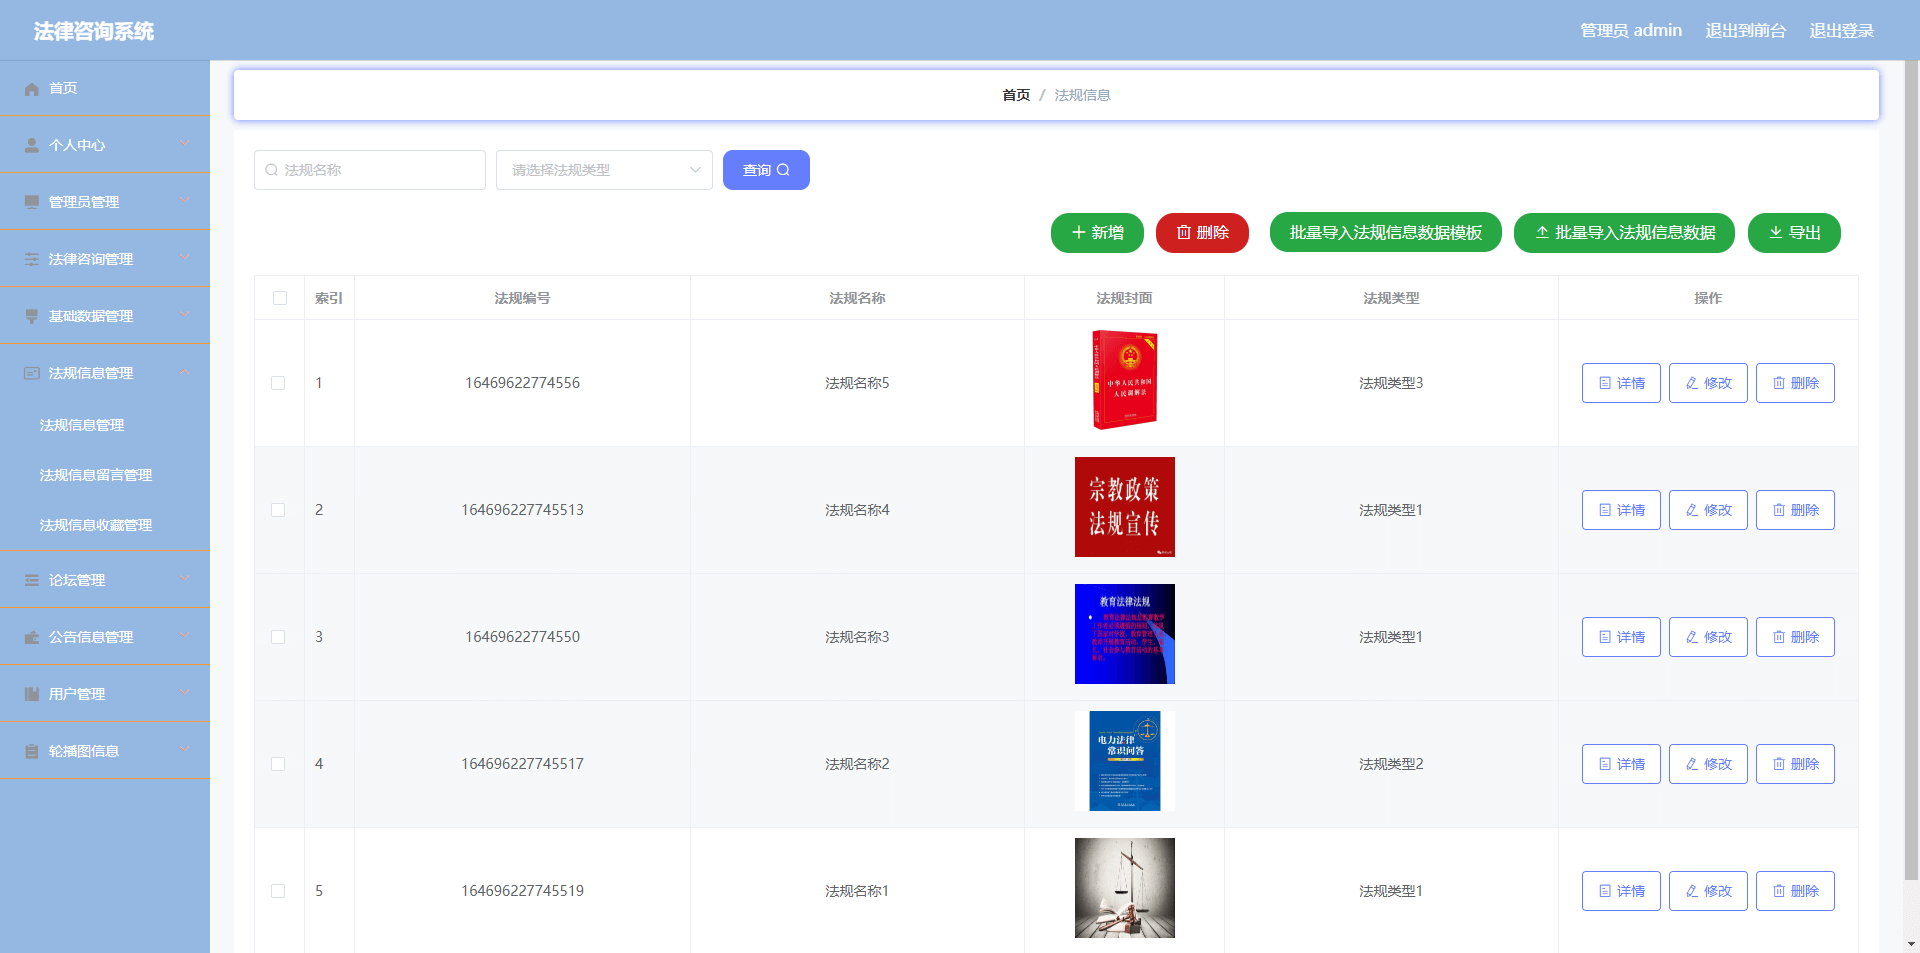Screen dimensions: 1920x953
Task: Click the 查询 search button
Action: 766,170
